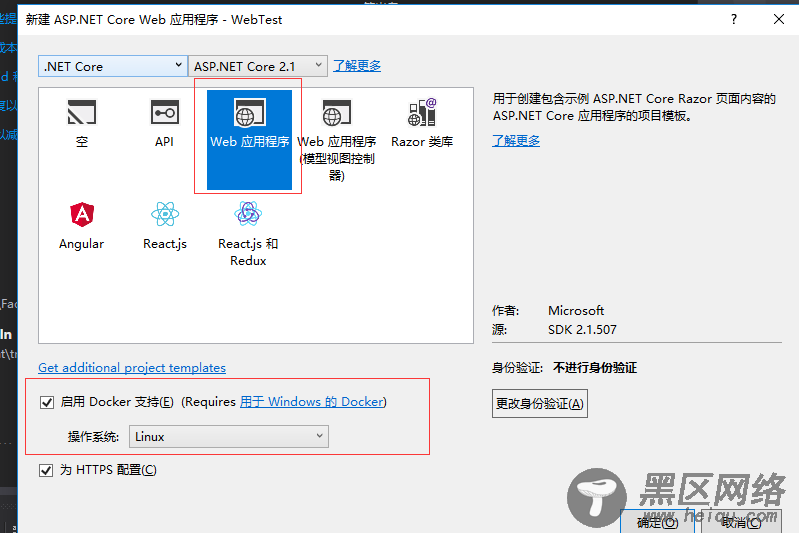799x533 pixels.
Task: Pick the Web 应用程序 (模型视图控制器) MVC template
Action: (336, 140)
